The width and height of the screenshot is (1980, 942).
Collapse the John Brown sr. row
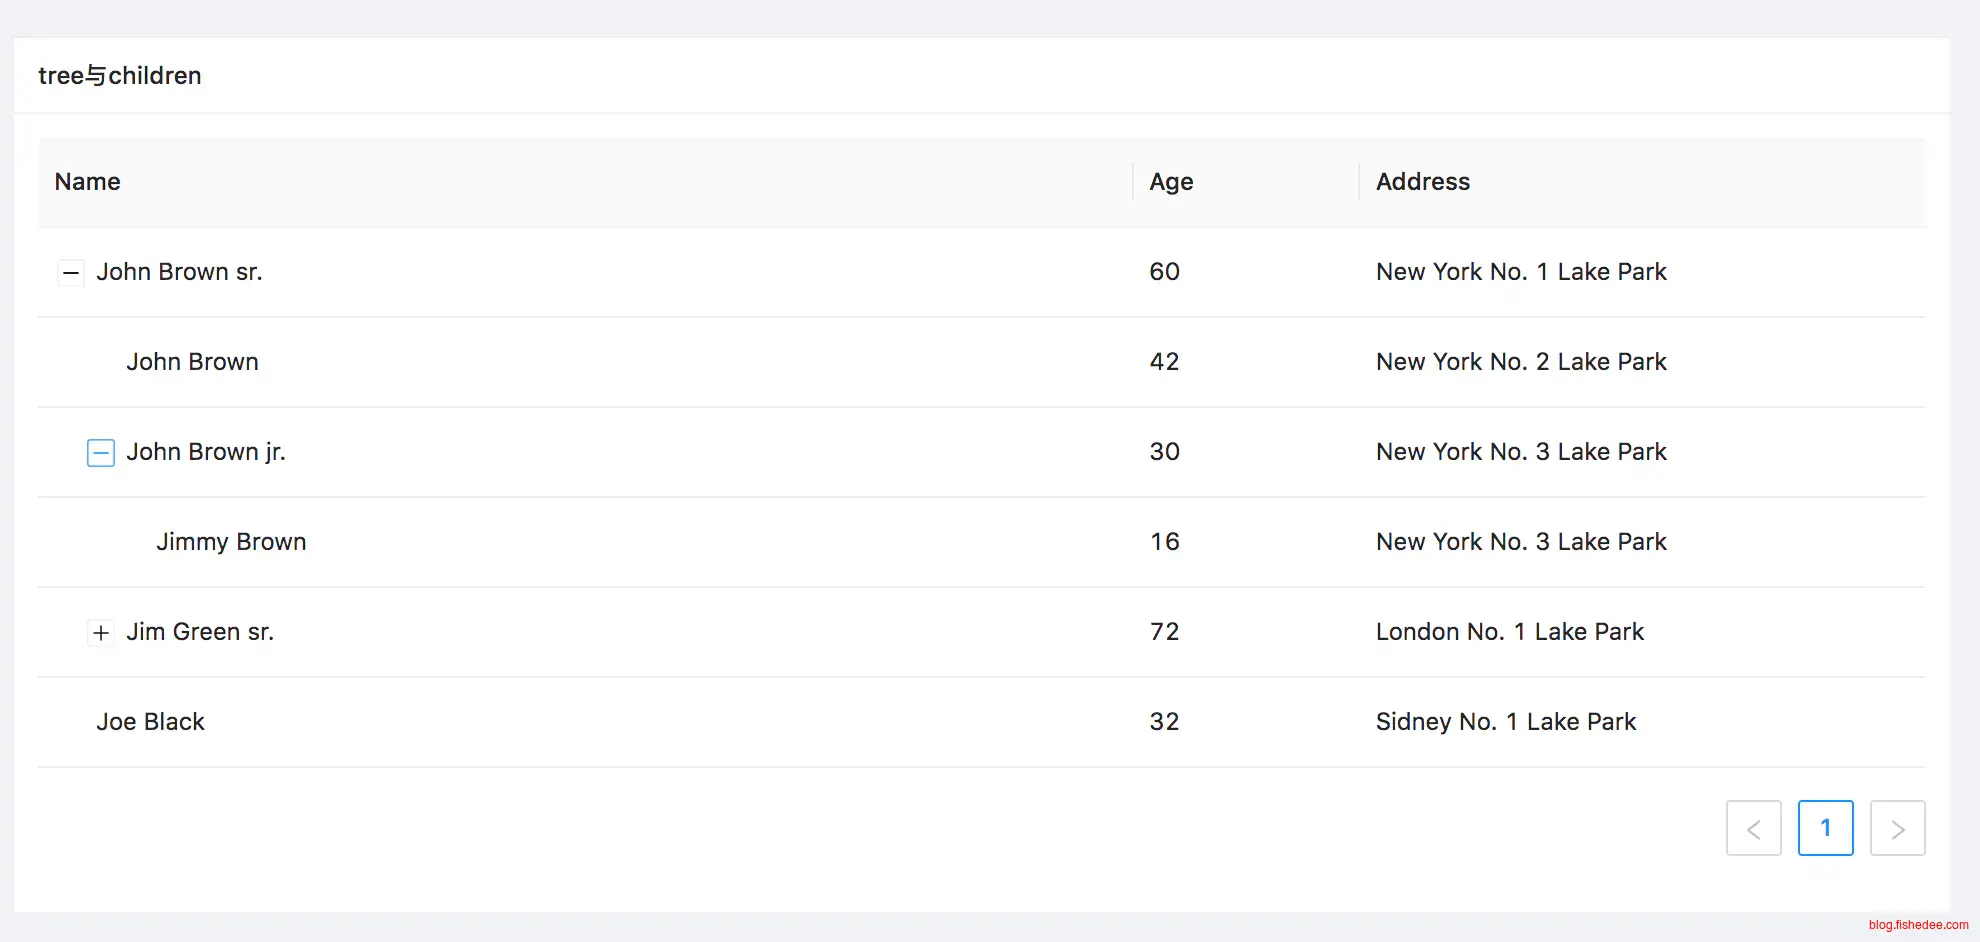(x=71, y=272)
